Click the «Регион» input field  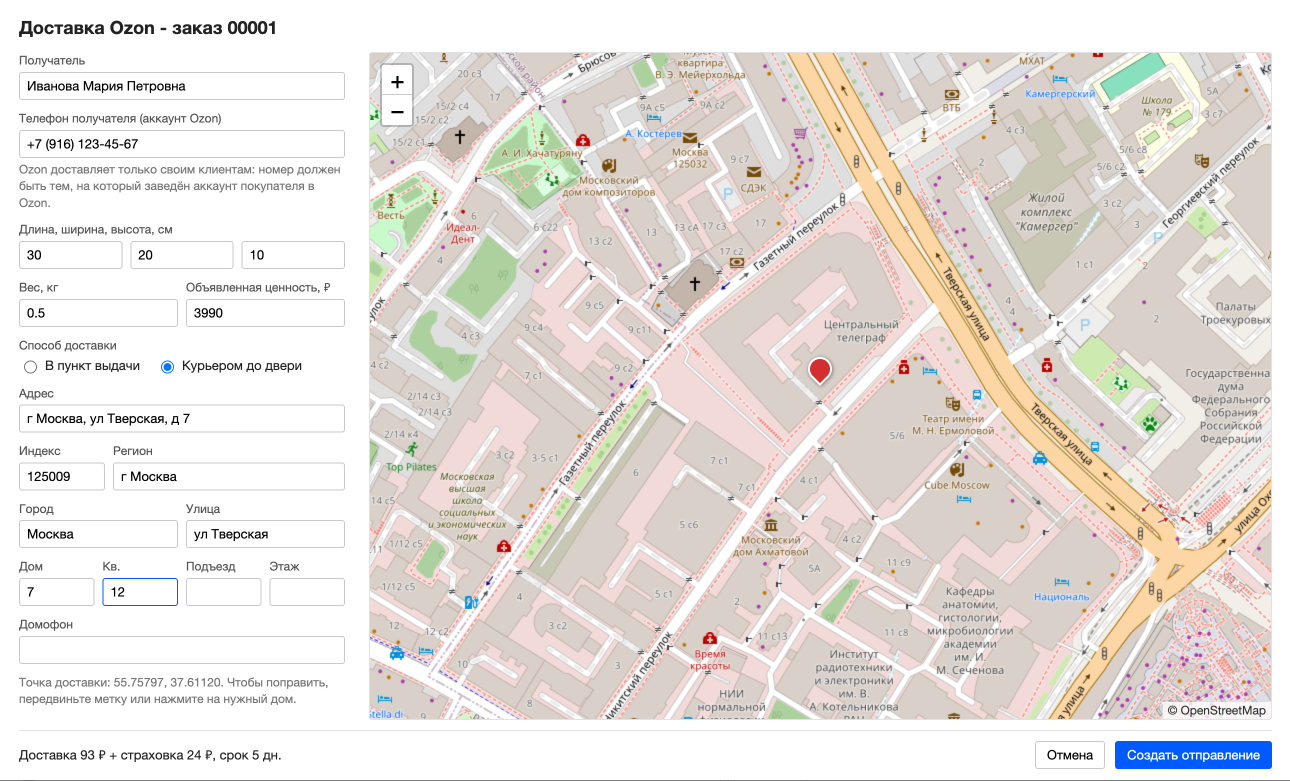click(229, 477)
